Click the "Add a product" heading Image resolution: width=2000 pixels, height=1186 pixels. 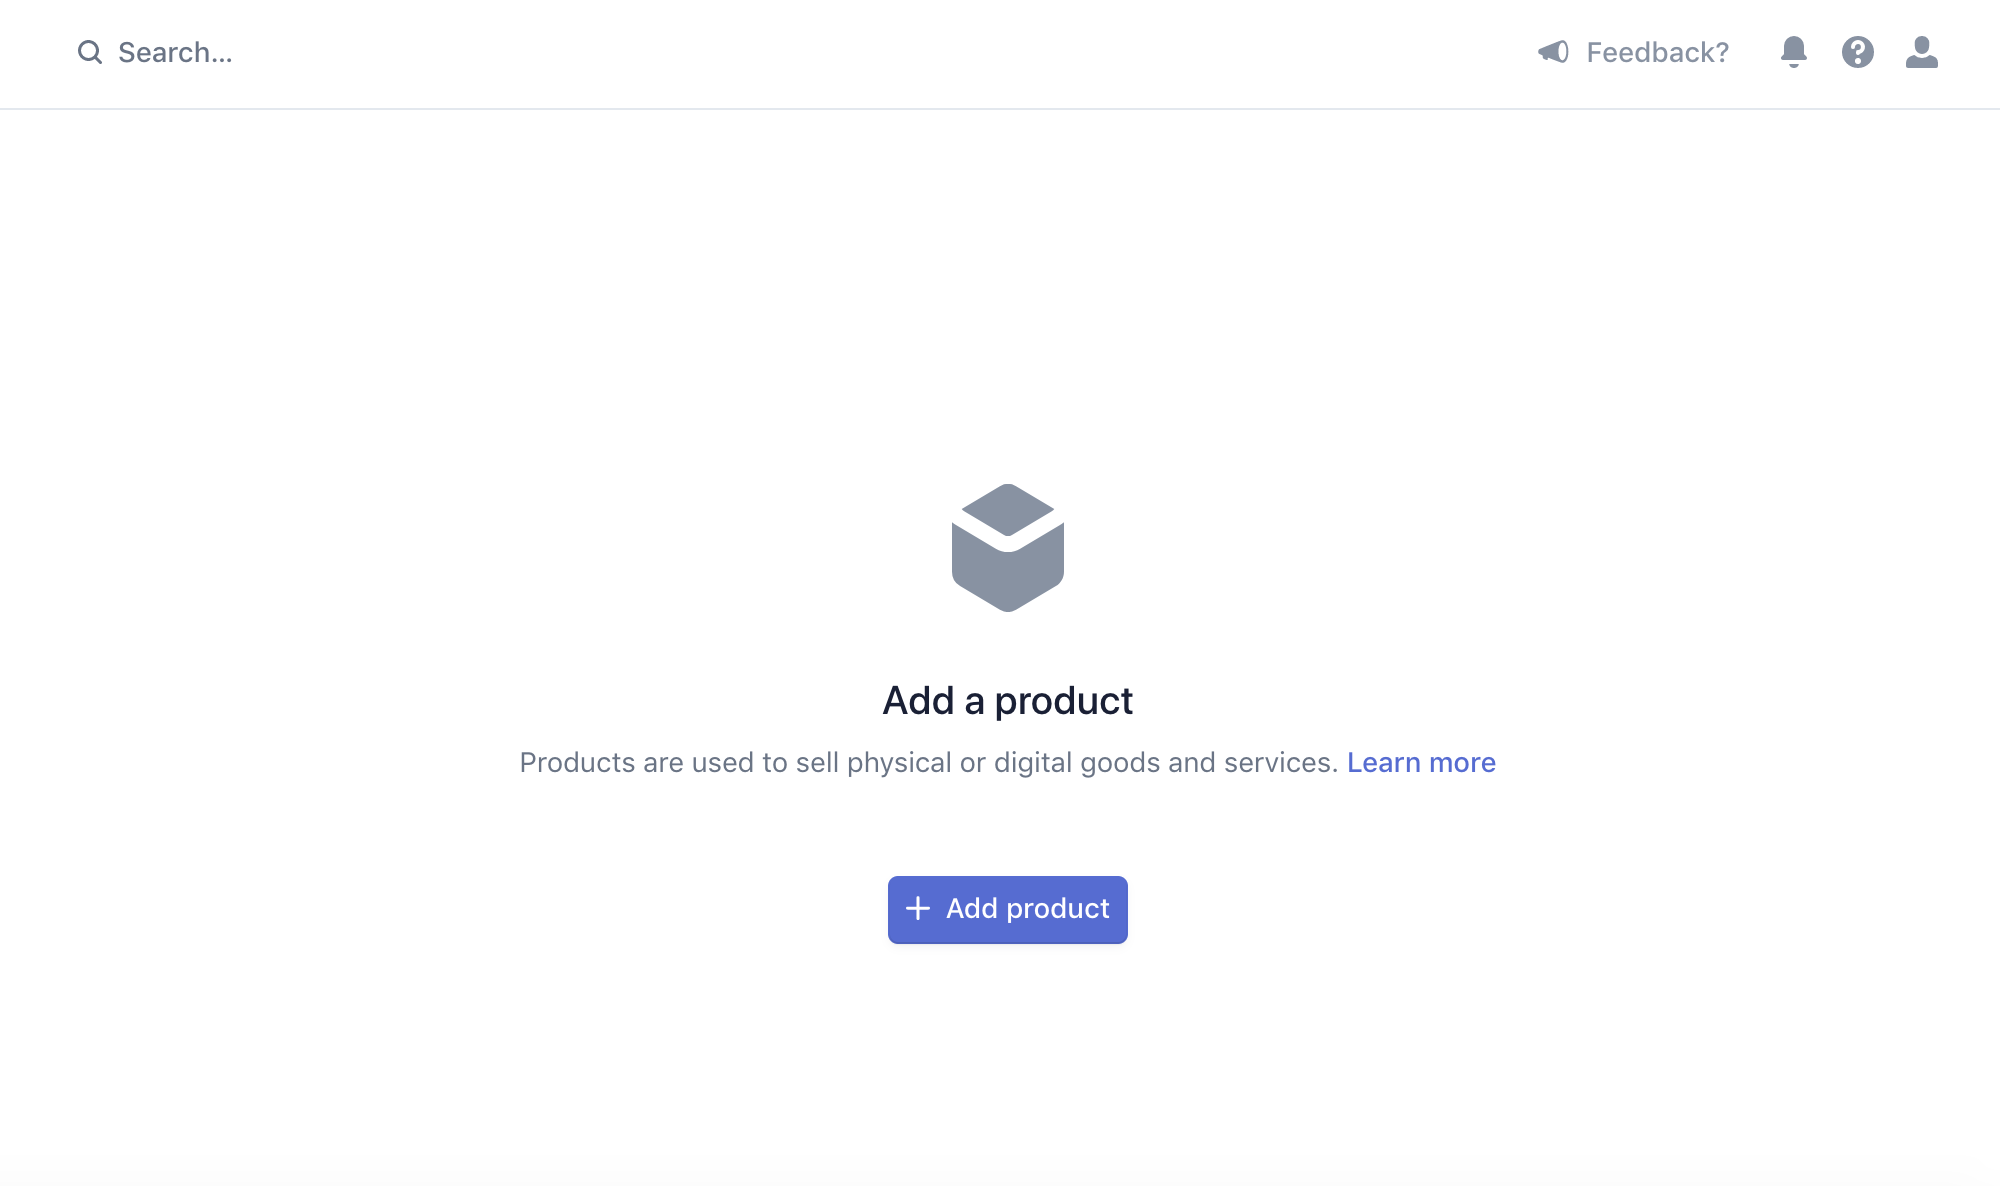click(x=1008, y=701)
